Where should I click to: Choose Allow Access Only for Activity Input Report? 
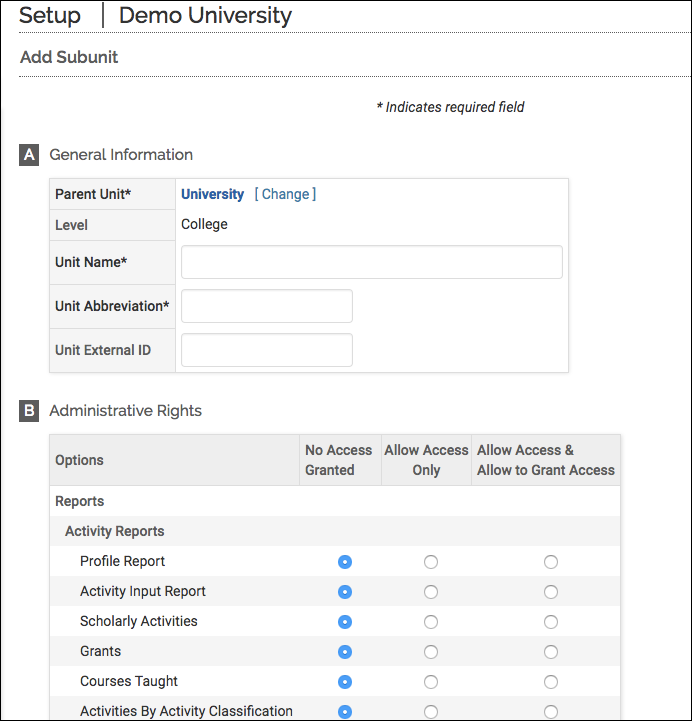coord(430,592)
